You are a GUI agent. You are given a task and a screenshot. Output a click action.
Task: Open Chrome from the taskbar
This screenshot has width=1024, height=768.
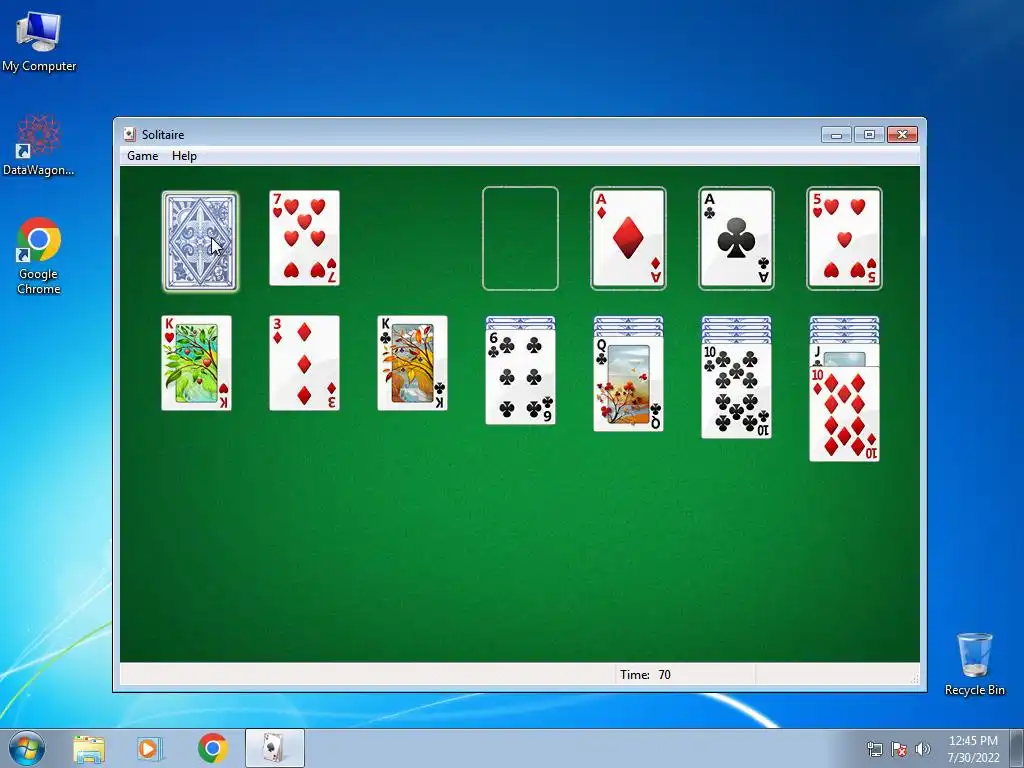212,748
